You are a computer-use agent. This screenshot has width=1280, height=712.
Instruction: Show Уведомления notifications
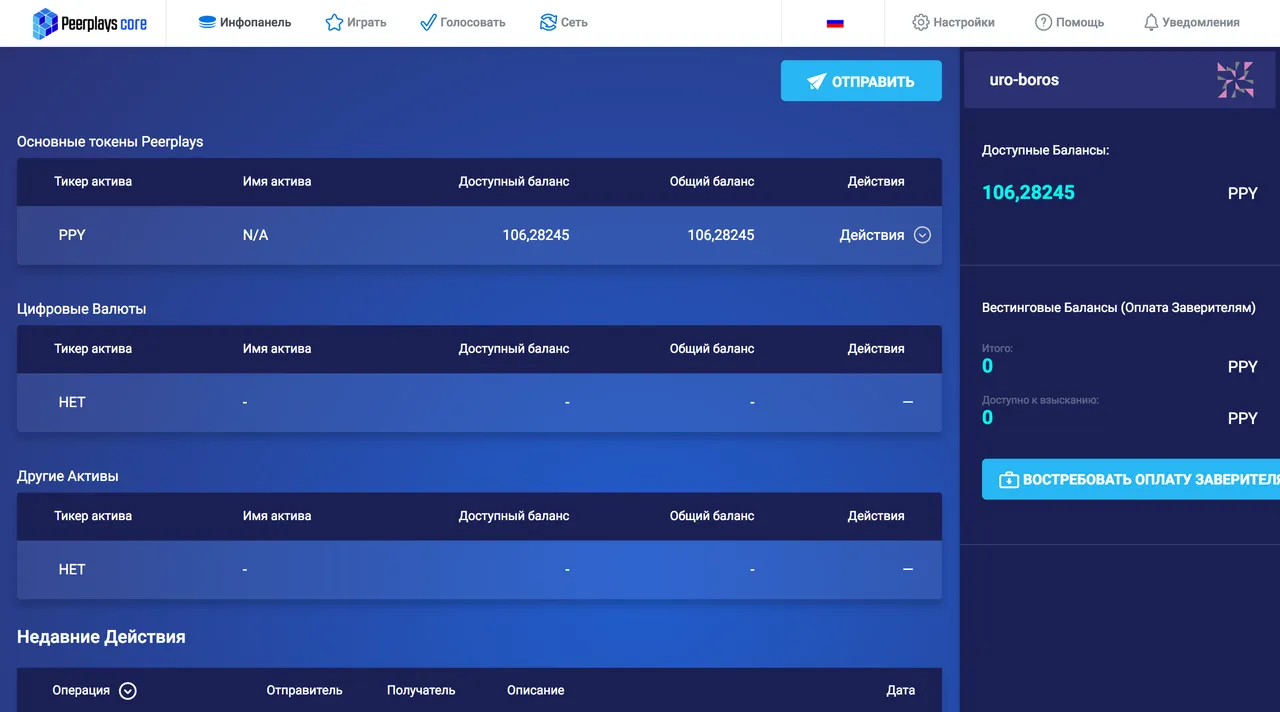click(1191, 22)
